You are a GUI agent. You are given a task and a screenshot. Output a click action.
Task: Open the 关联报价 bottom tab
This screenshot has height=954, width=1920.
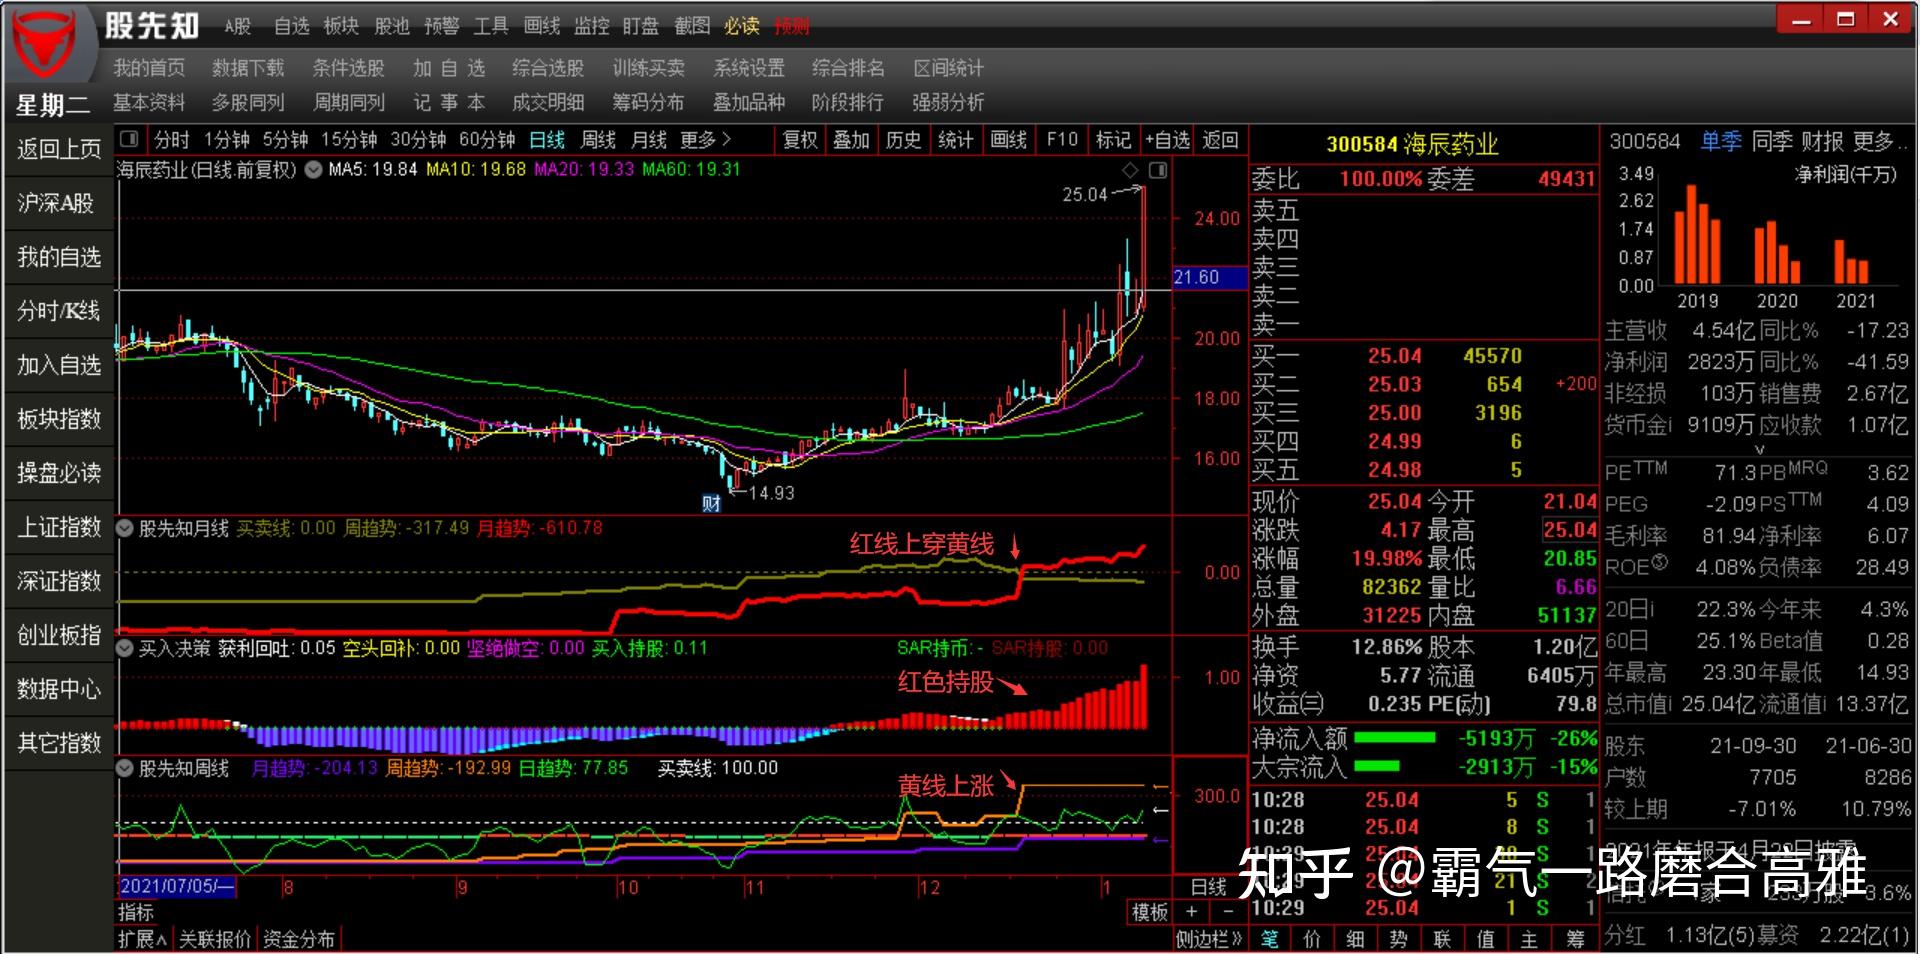point(215,939)
